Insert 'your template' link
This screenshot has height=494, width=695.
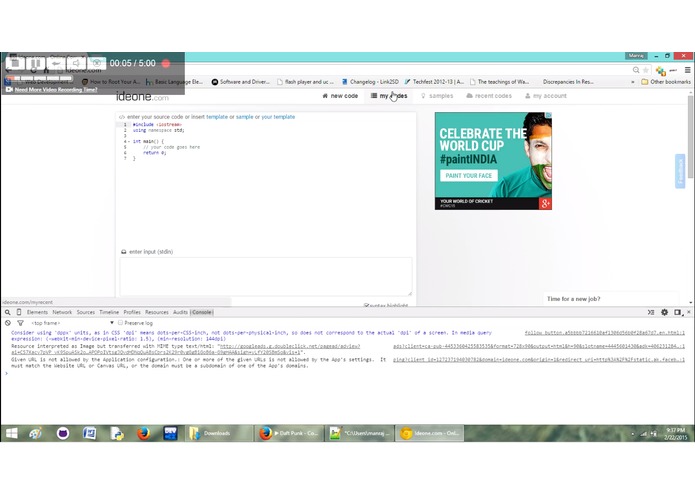coord(278,117)
